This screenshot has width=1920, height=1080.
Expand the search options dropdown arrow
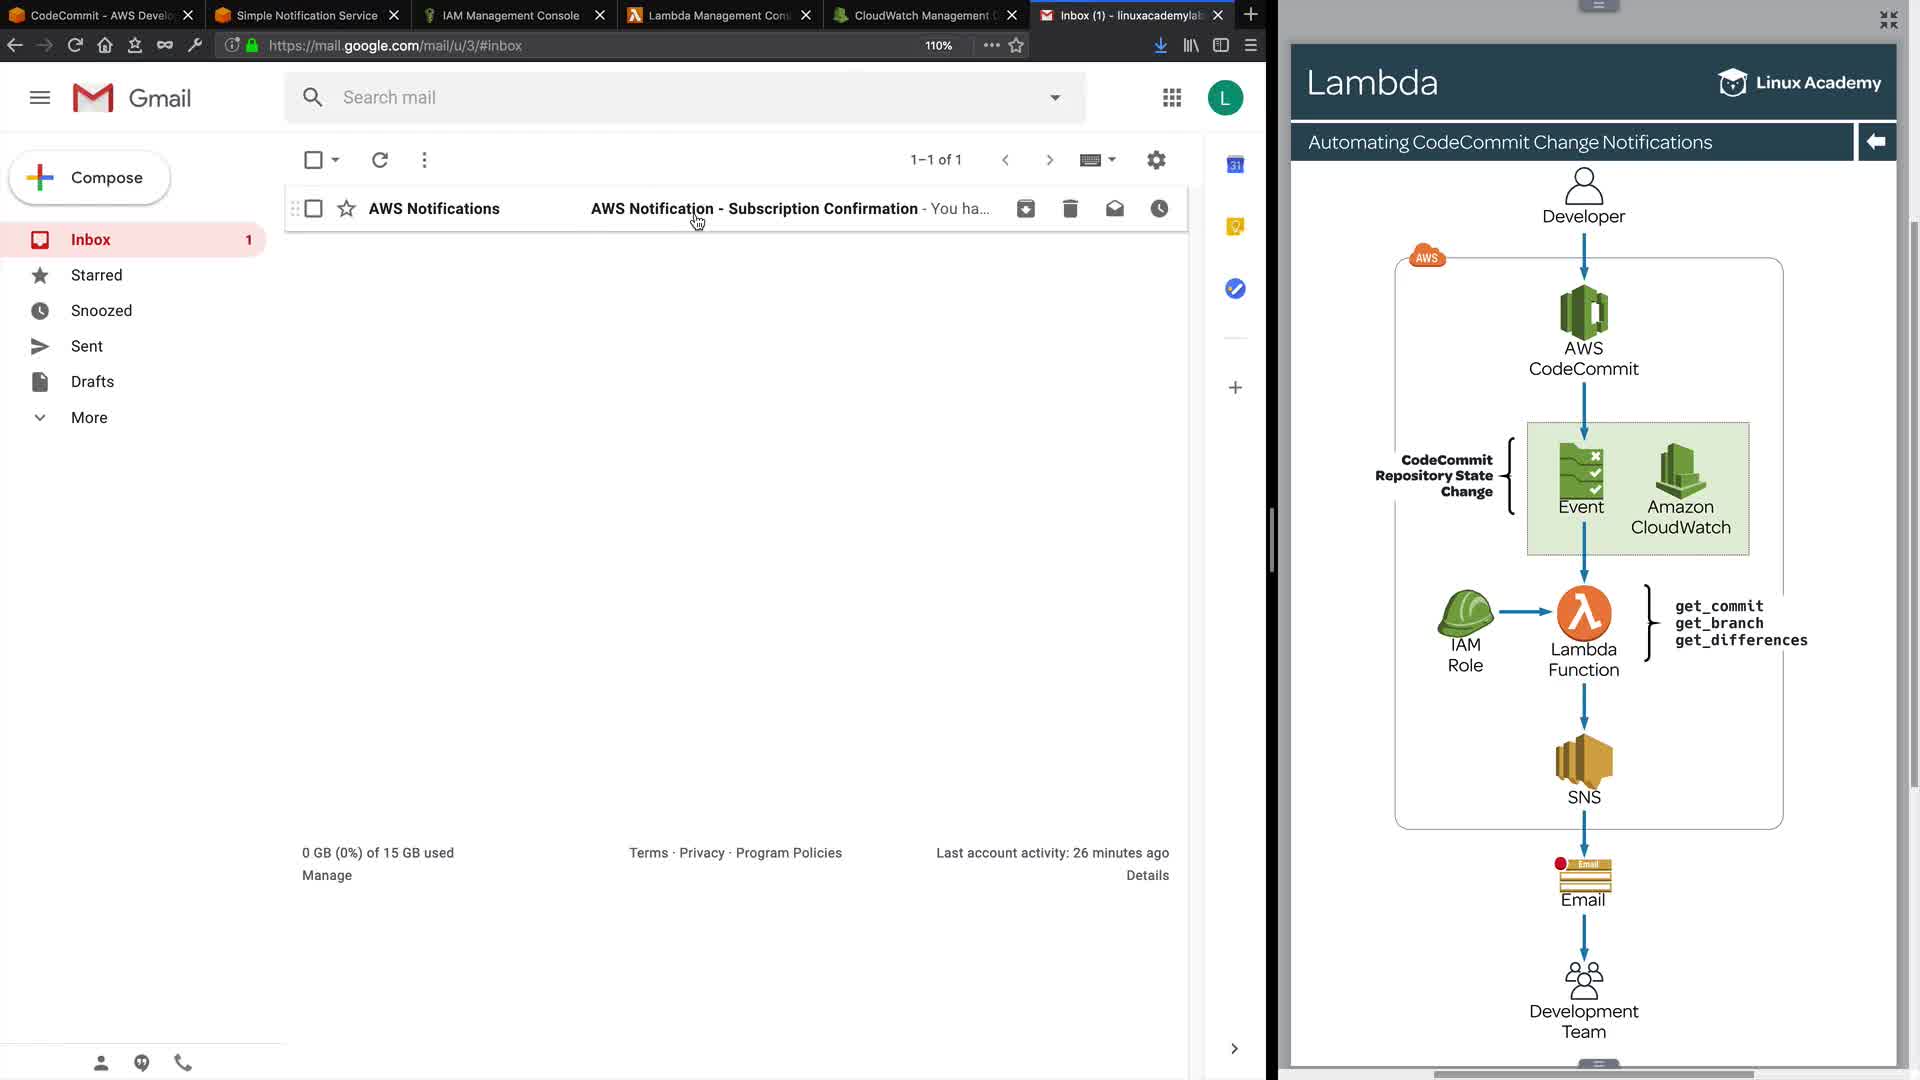pos(1055,98)
